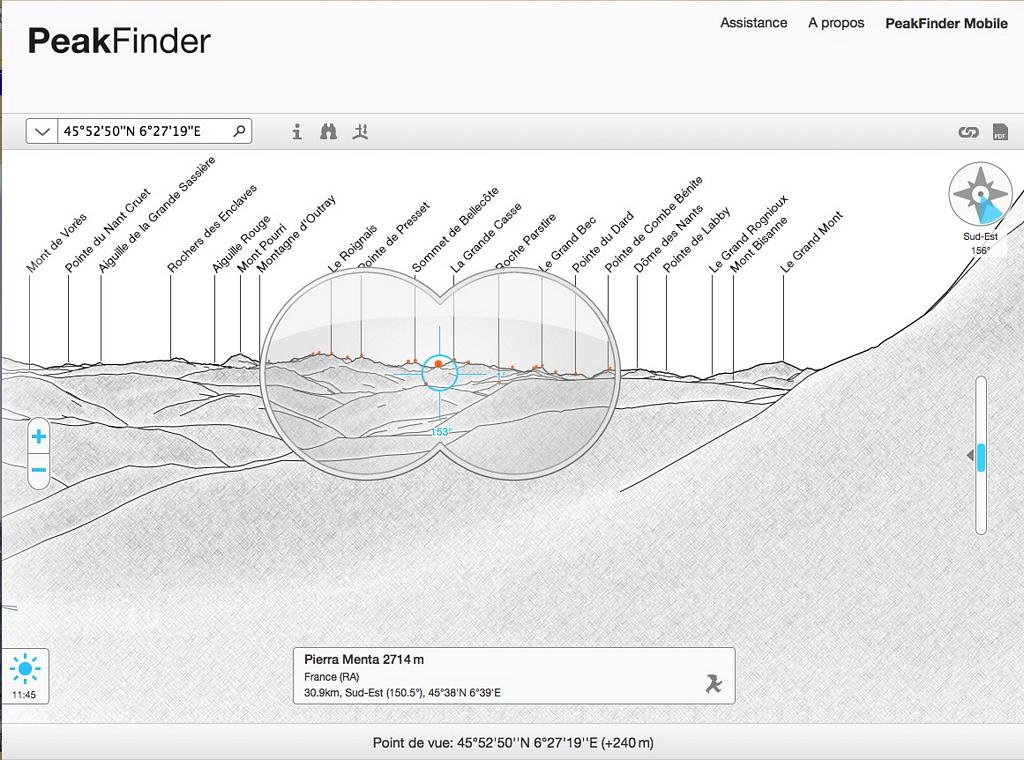1024x760 pixels.
Task: Click the orange peak marker in crosshair
Action: click(x=438, y=365)
